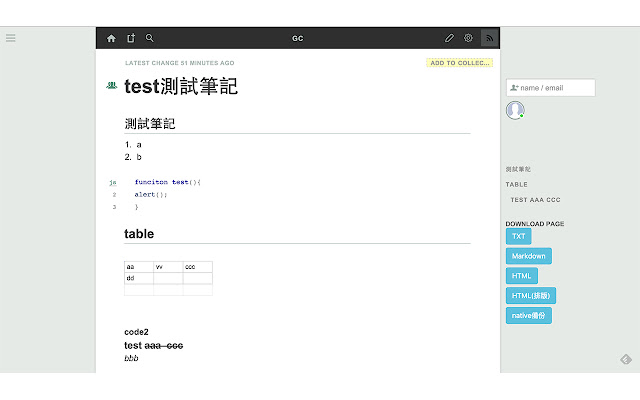Open page settings with the gear icon
Image resolution: width=640 pixels, height=400 pixels.
pos(468,38)
